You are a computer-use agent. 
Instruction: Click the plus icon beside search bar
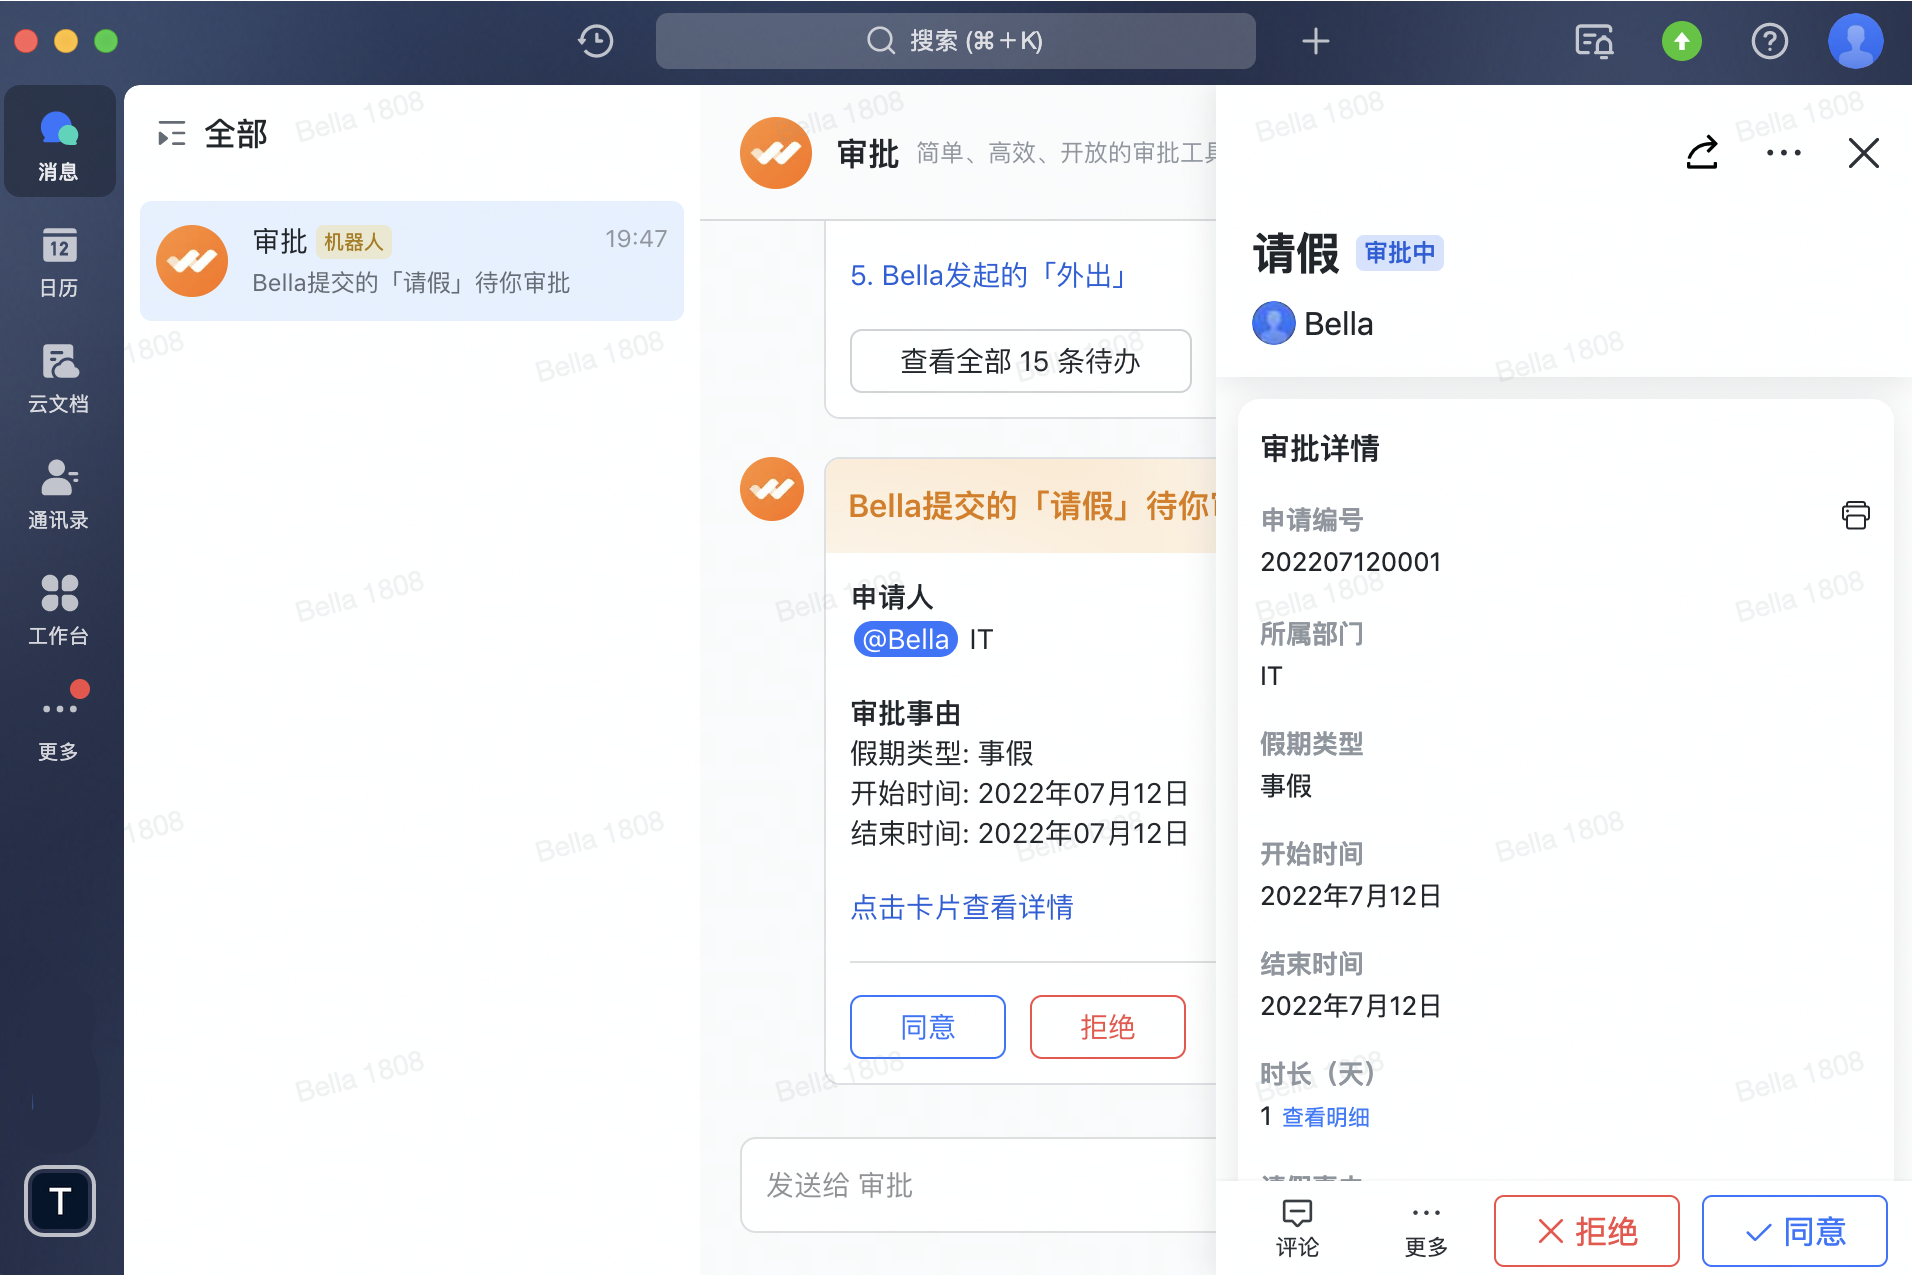(1315, 41)
